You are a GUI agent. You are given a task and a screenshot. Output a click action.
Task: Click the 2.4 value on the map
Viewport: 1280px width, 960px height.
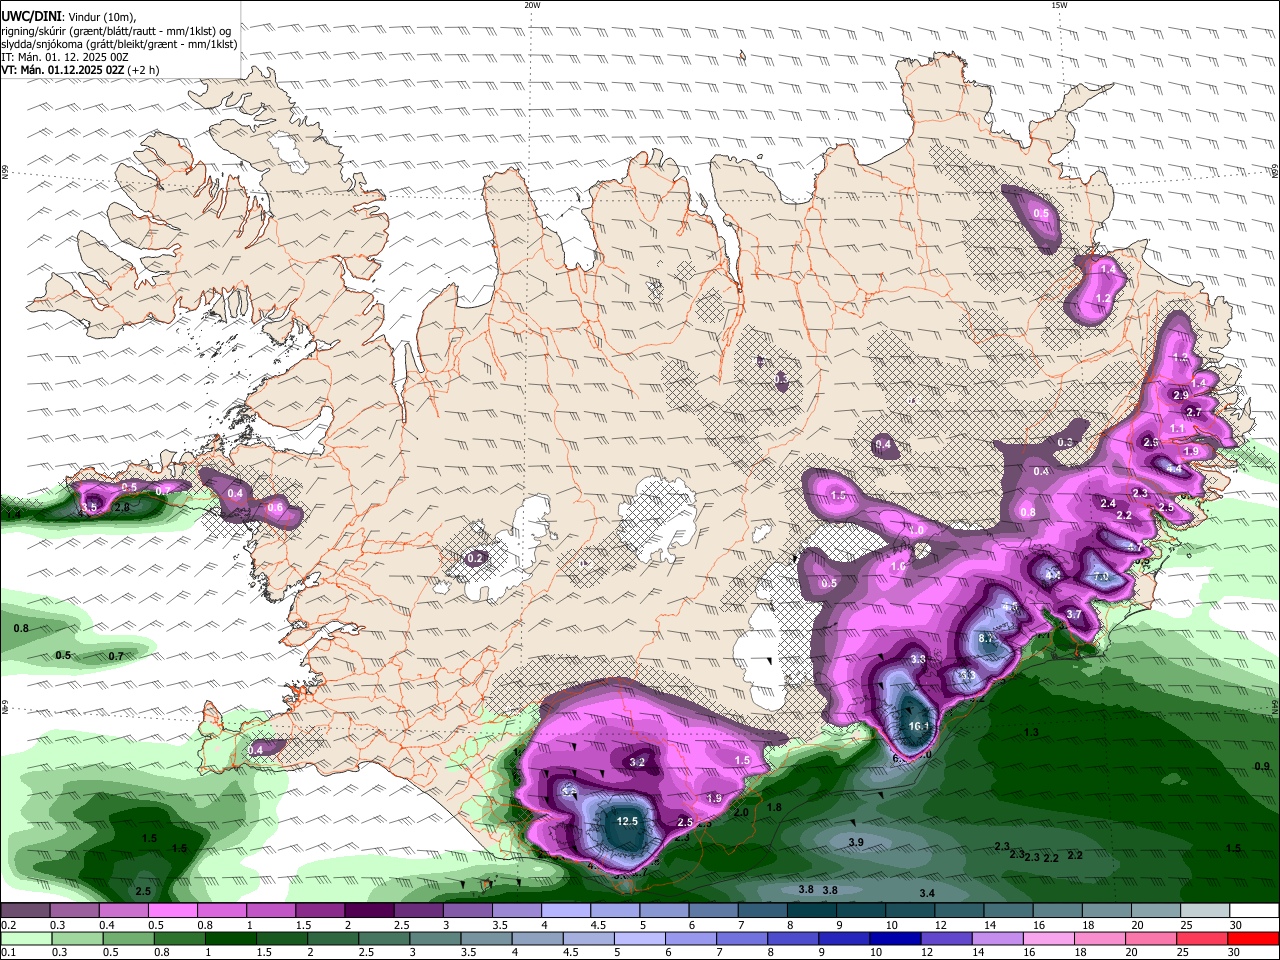click(1108, 503)
